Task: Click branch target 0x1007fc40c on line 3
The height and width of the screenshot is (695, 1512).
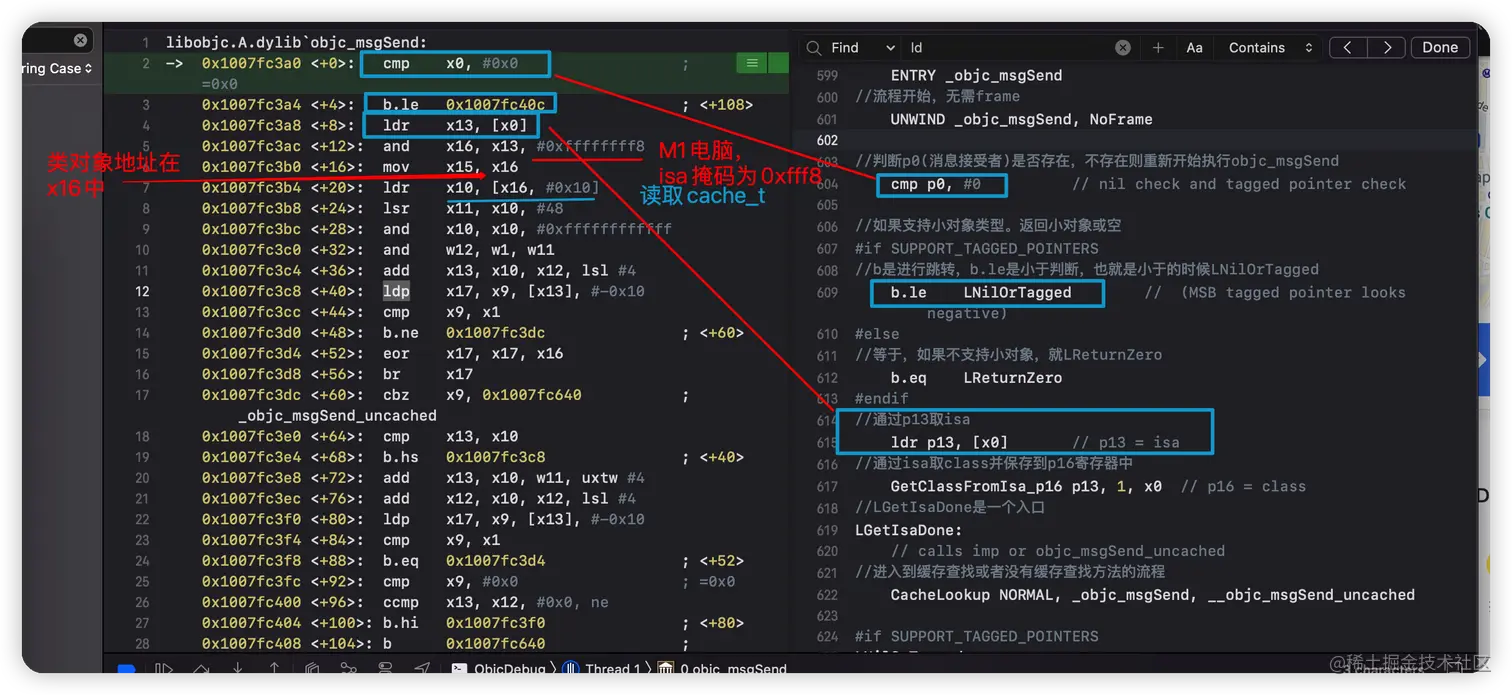Action: click(x=496, y=105)
